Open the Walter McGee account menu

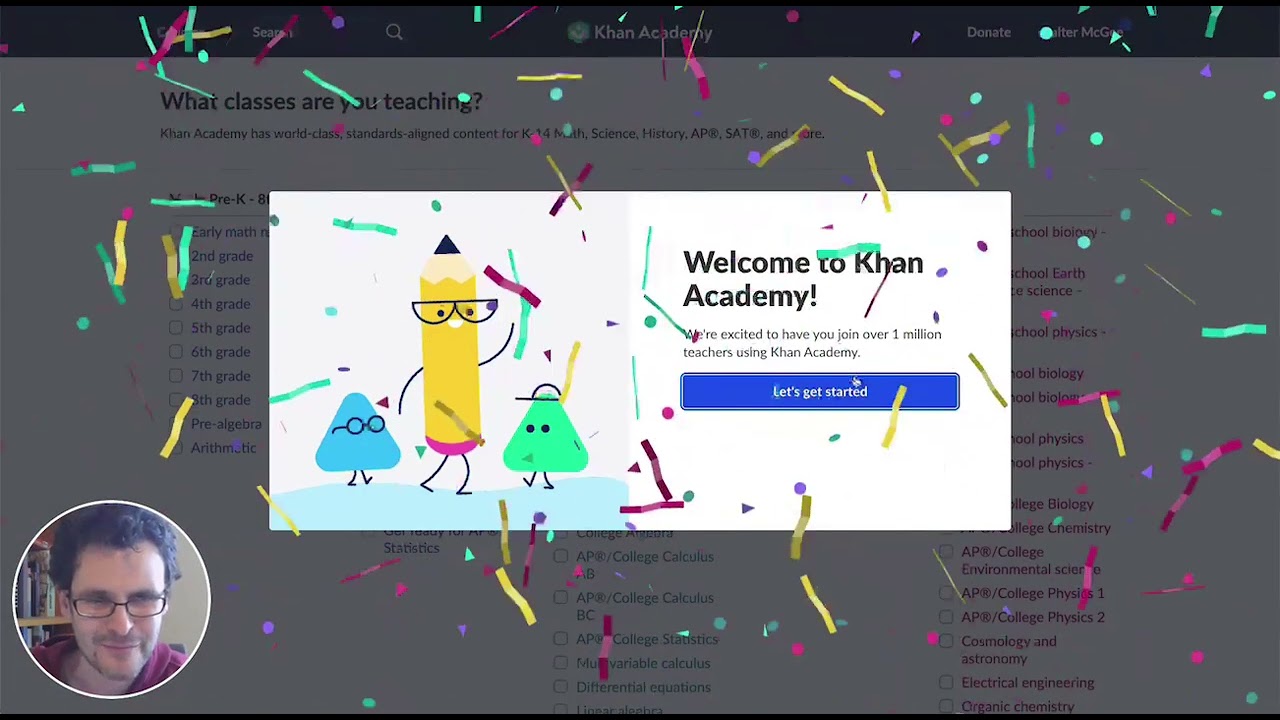tap(1081, 32)
